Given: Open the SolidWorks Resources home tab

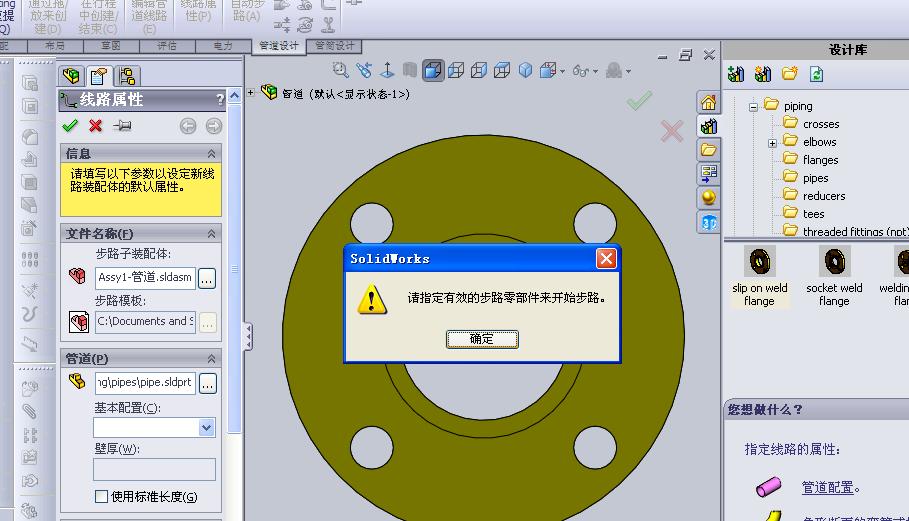Looking at the screenshot, I should click(708, 103).
